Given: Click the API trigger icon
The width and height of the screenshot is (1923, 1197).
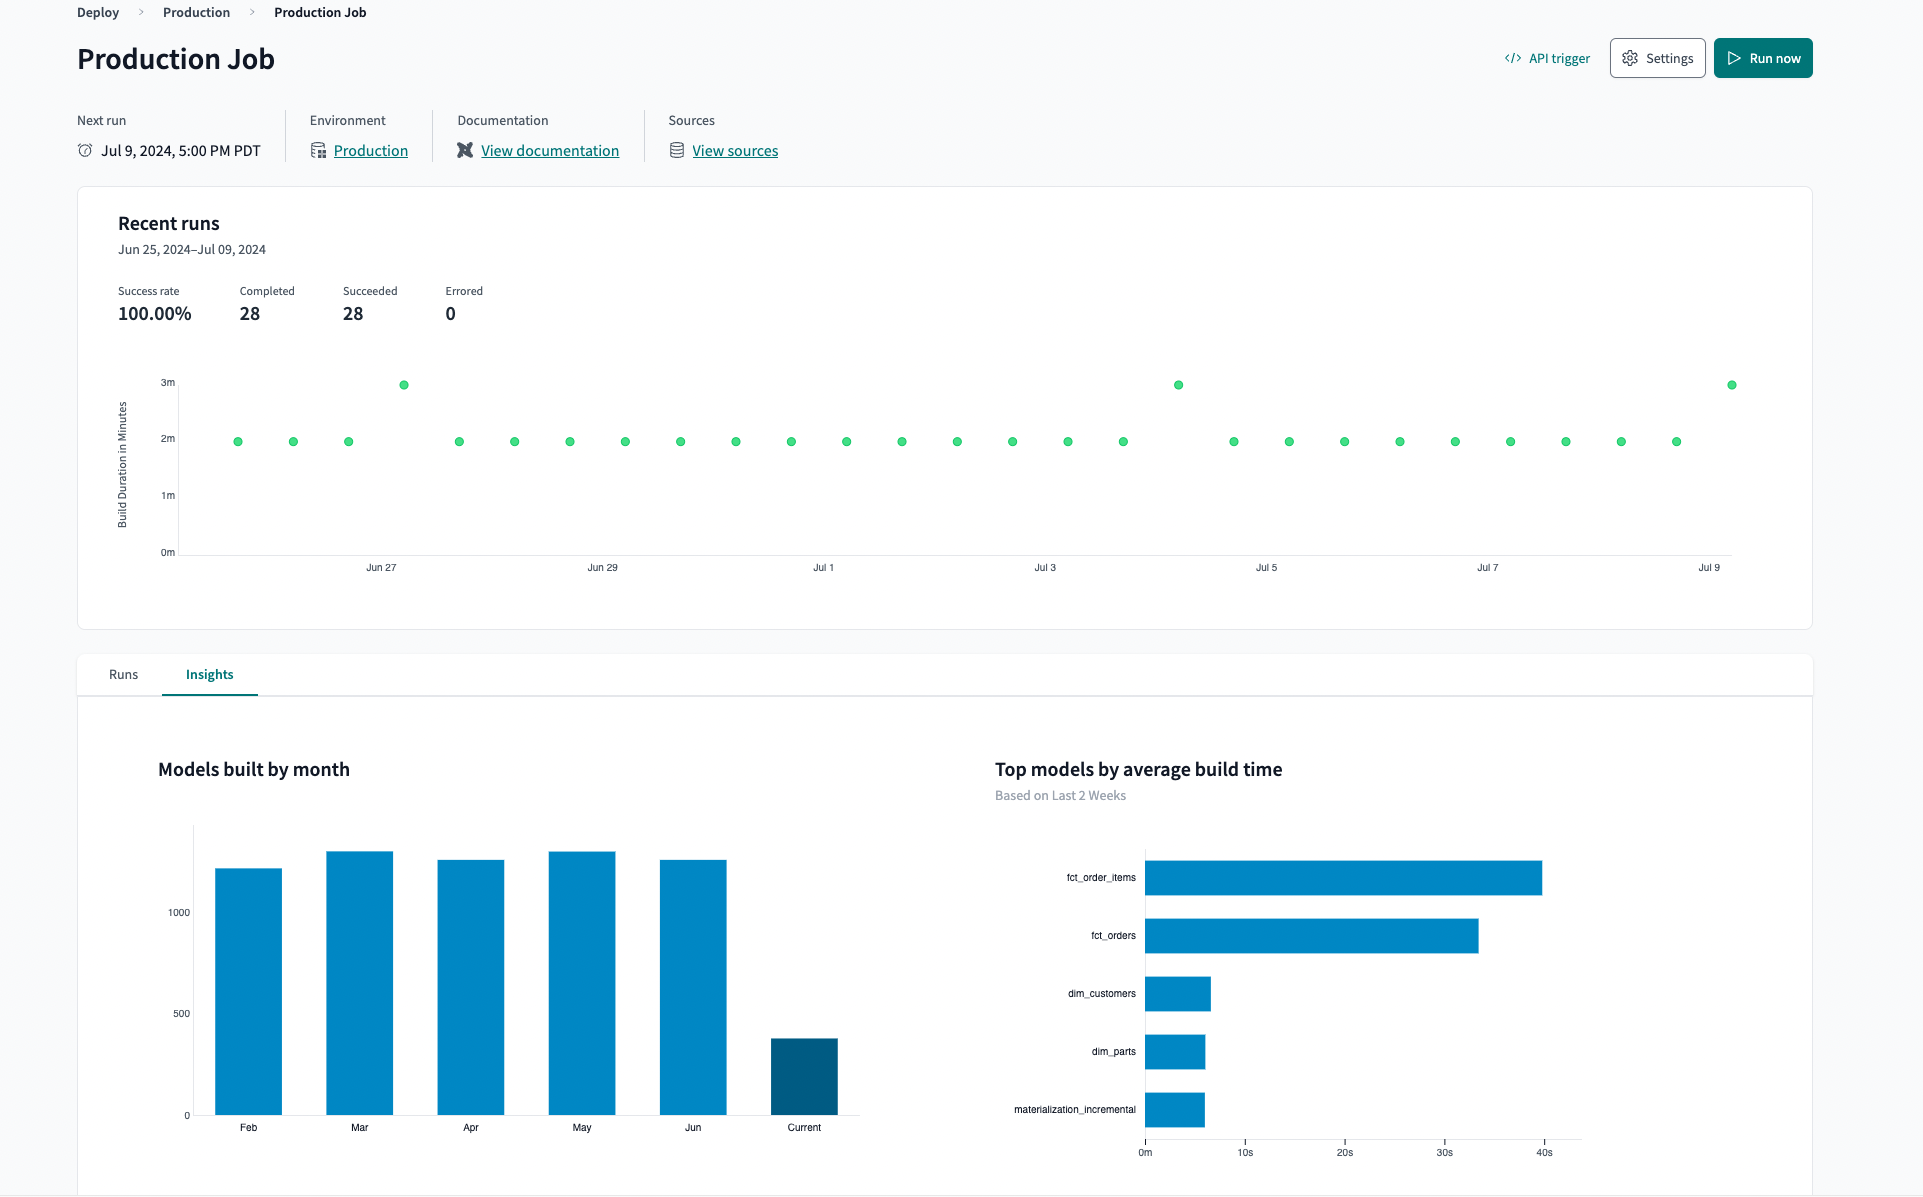Looking at the screenshot, I should point(1514,58).
